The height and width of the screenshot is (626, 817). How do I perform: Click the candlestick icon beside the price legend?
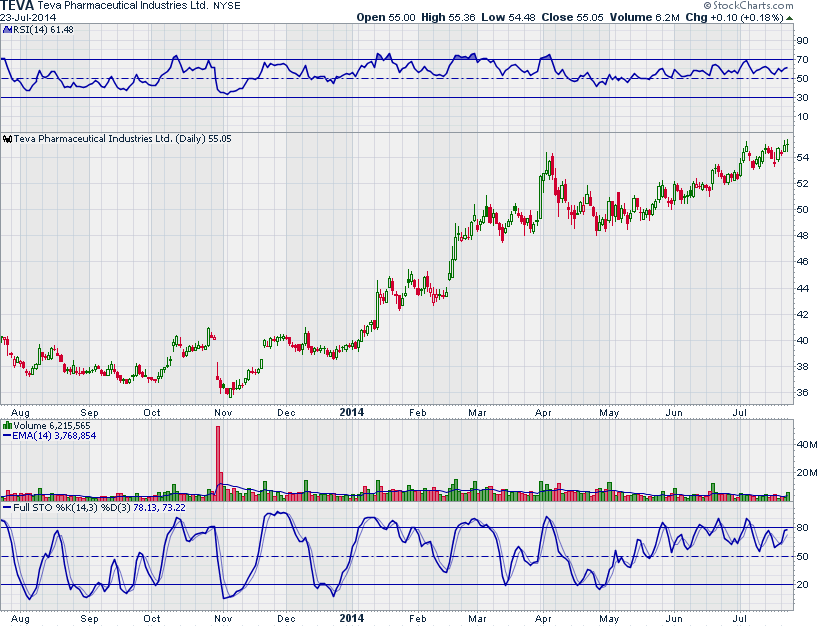(6, 139)
